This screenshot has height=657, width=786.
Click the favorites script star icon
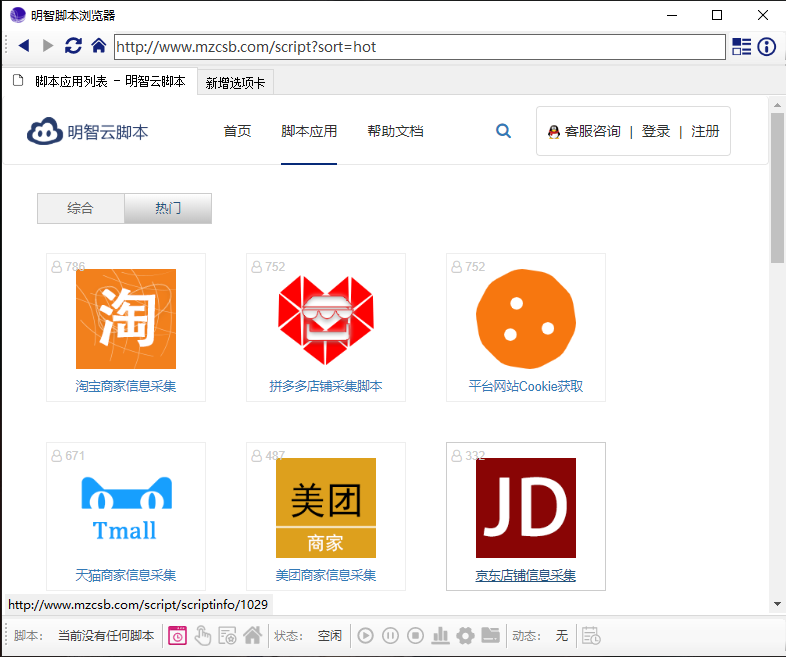(x=228, y=635)
